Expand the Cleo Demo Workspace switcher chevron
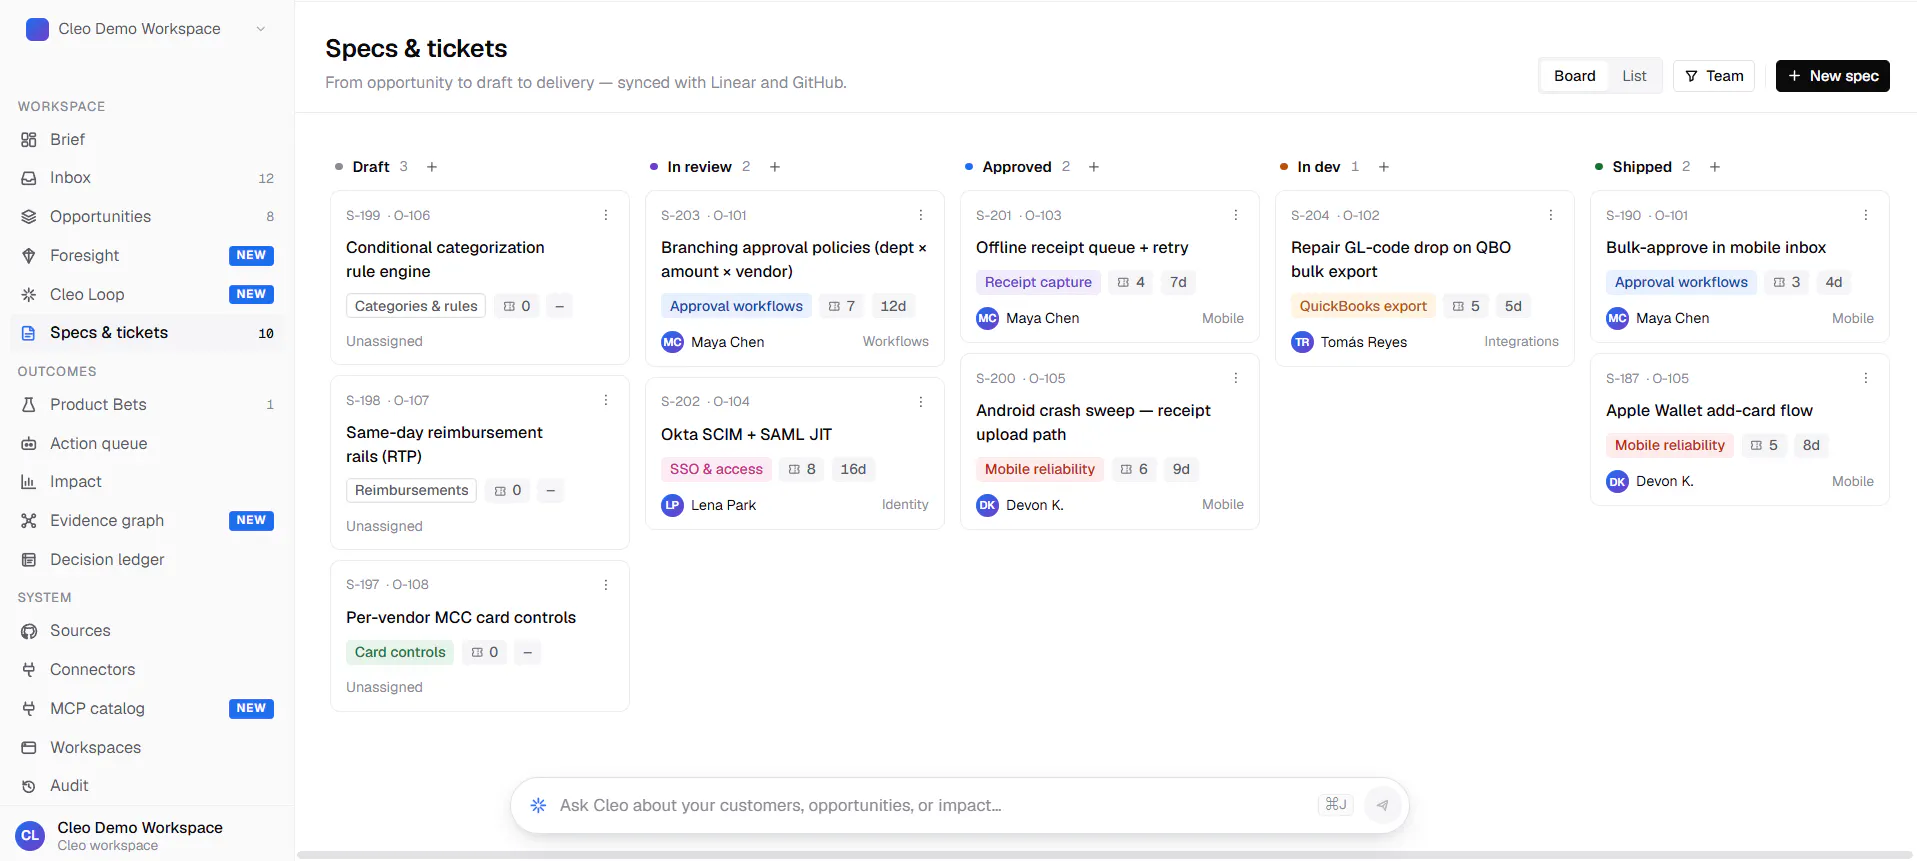Viewport: 1917px width, 861px height. [x=261, y=29]
